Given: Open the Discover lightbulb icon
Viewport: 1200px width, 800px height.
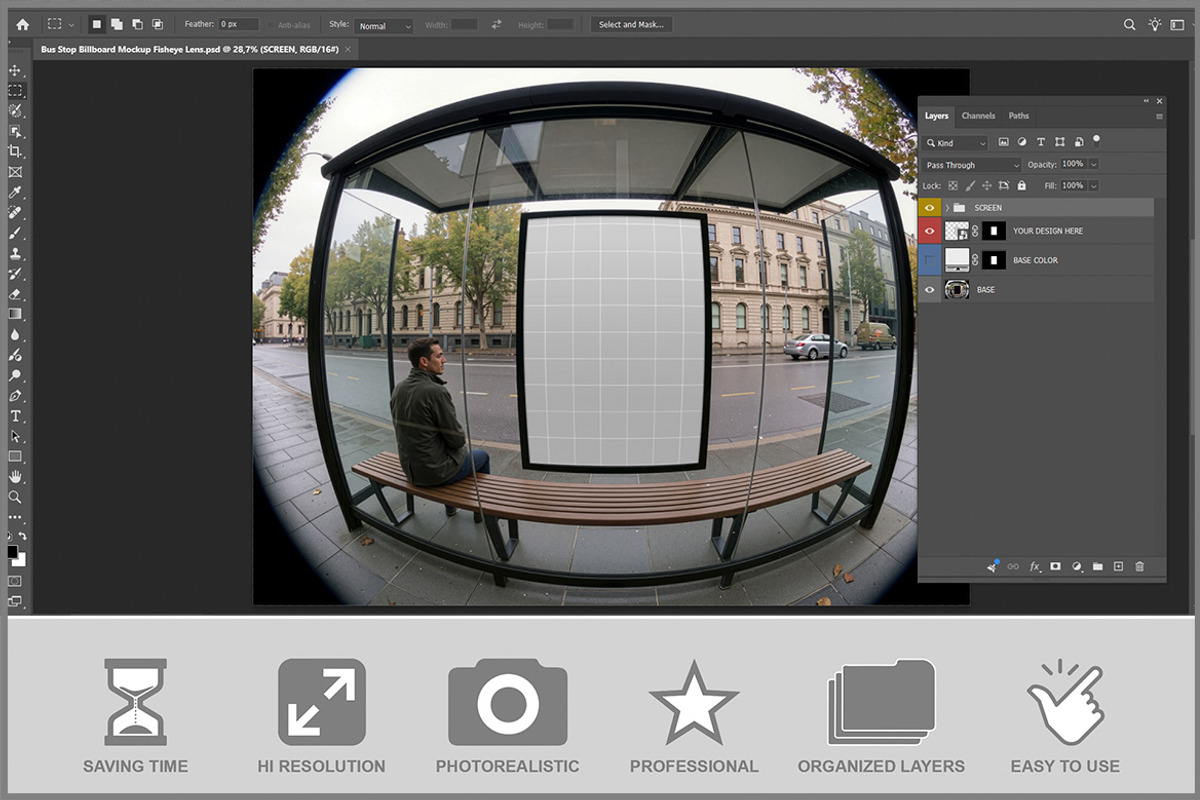Looking at the screenshot, I should [1155, 24].
